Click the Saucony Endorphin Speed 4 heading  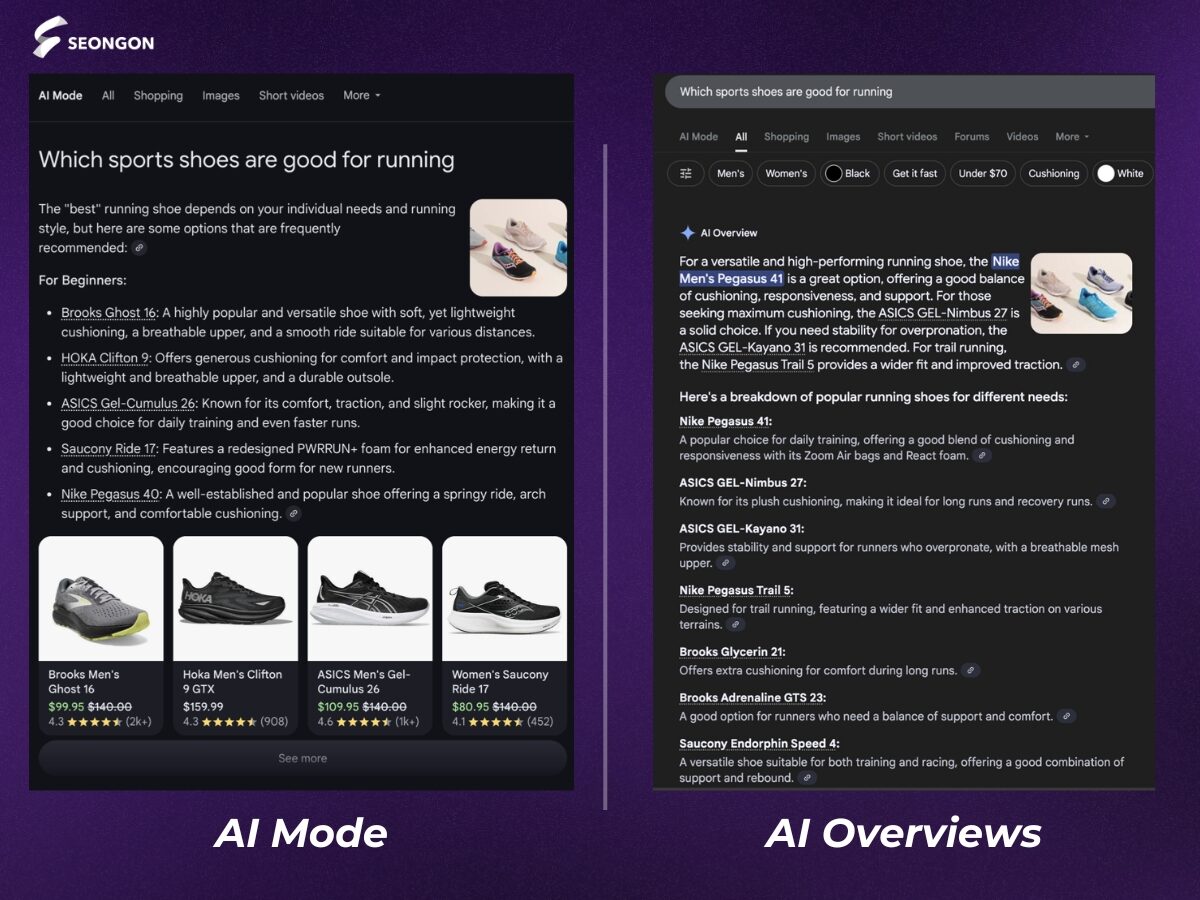pyautogui.click(x=759, y=744)
